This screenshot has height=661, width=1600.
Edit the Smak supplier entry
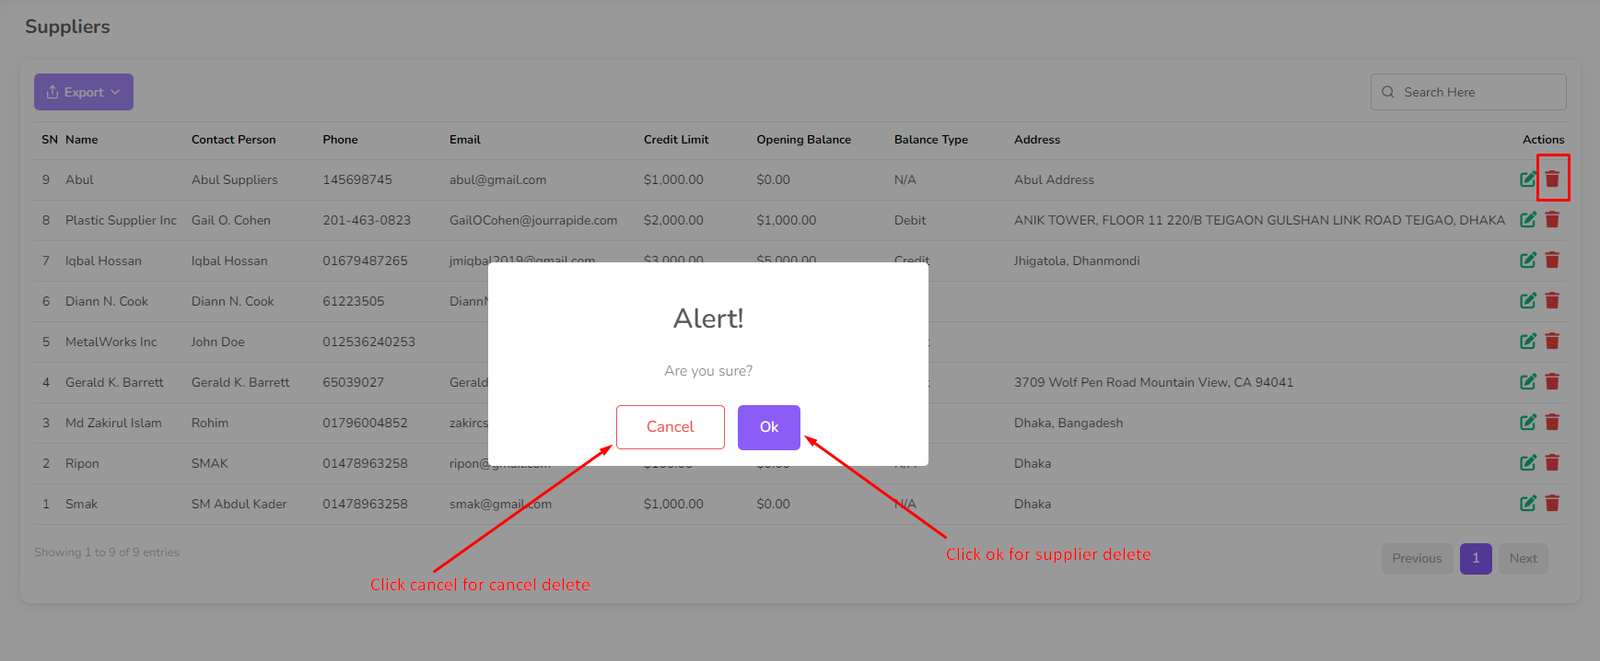(1527, 503)
